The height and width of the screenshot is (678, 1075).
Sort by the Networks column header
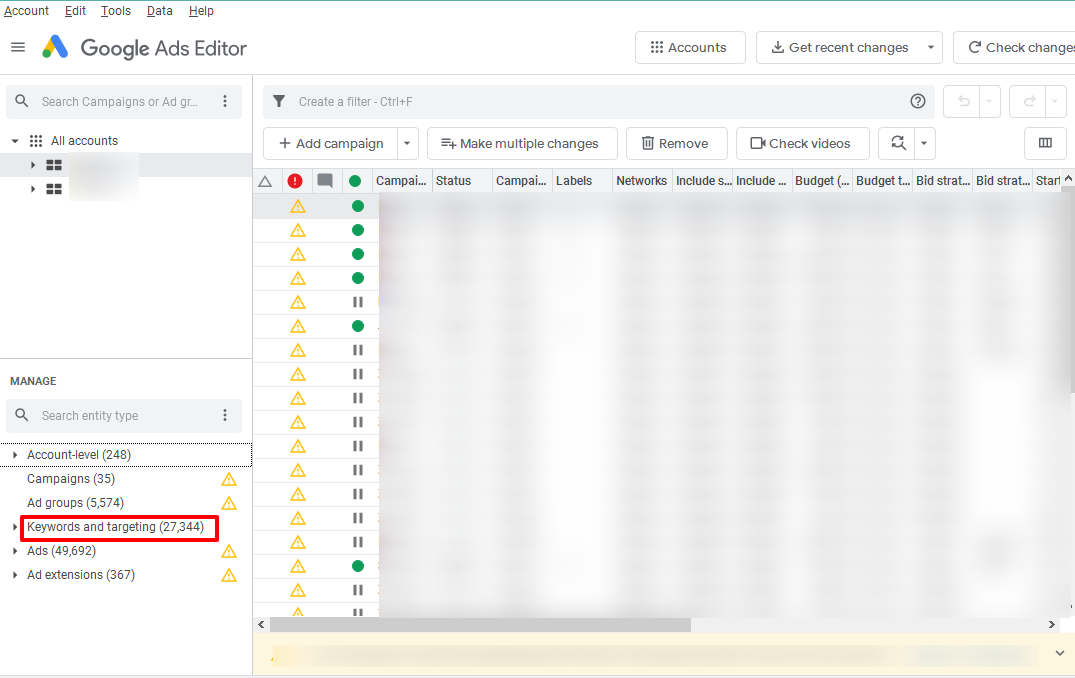pyautogui.click(x=641, y=181)
